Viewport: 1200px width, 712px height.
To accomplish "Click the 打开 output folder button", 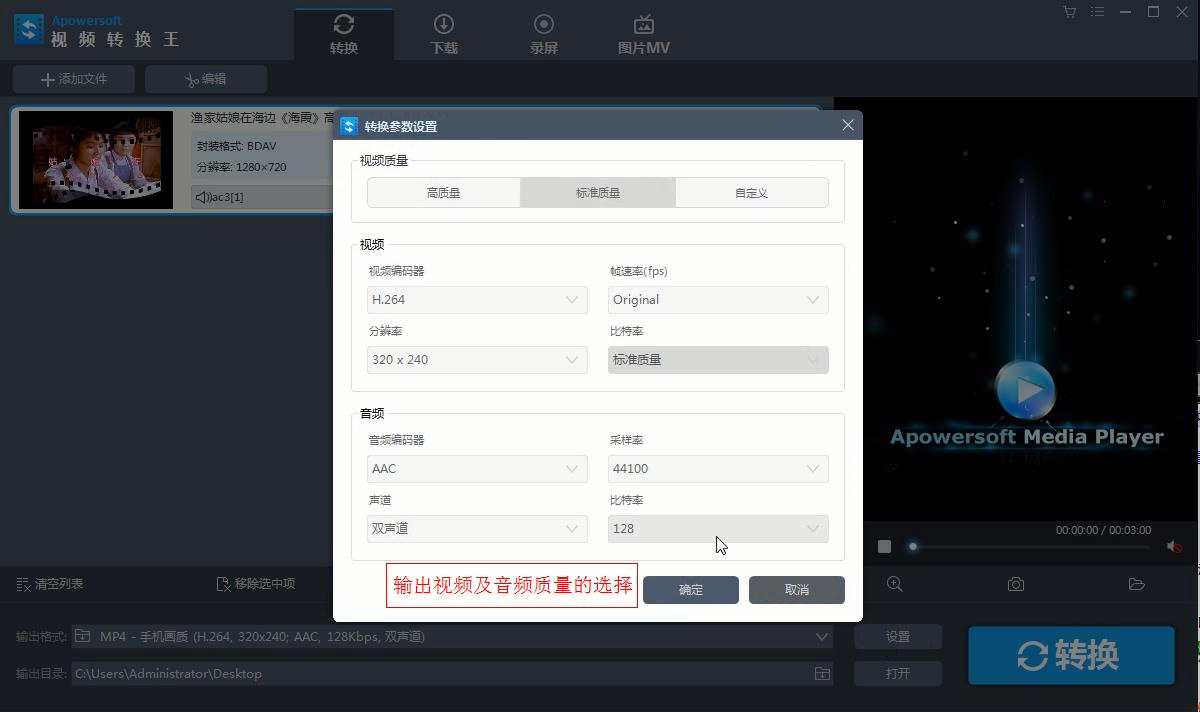I will pyautogui.click(x=898, y=674).
